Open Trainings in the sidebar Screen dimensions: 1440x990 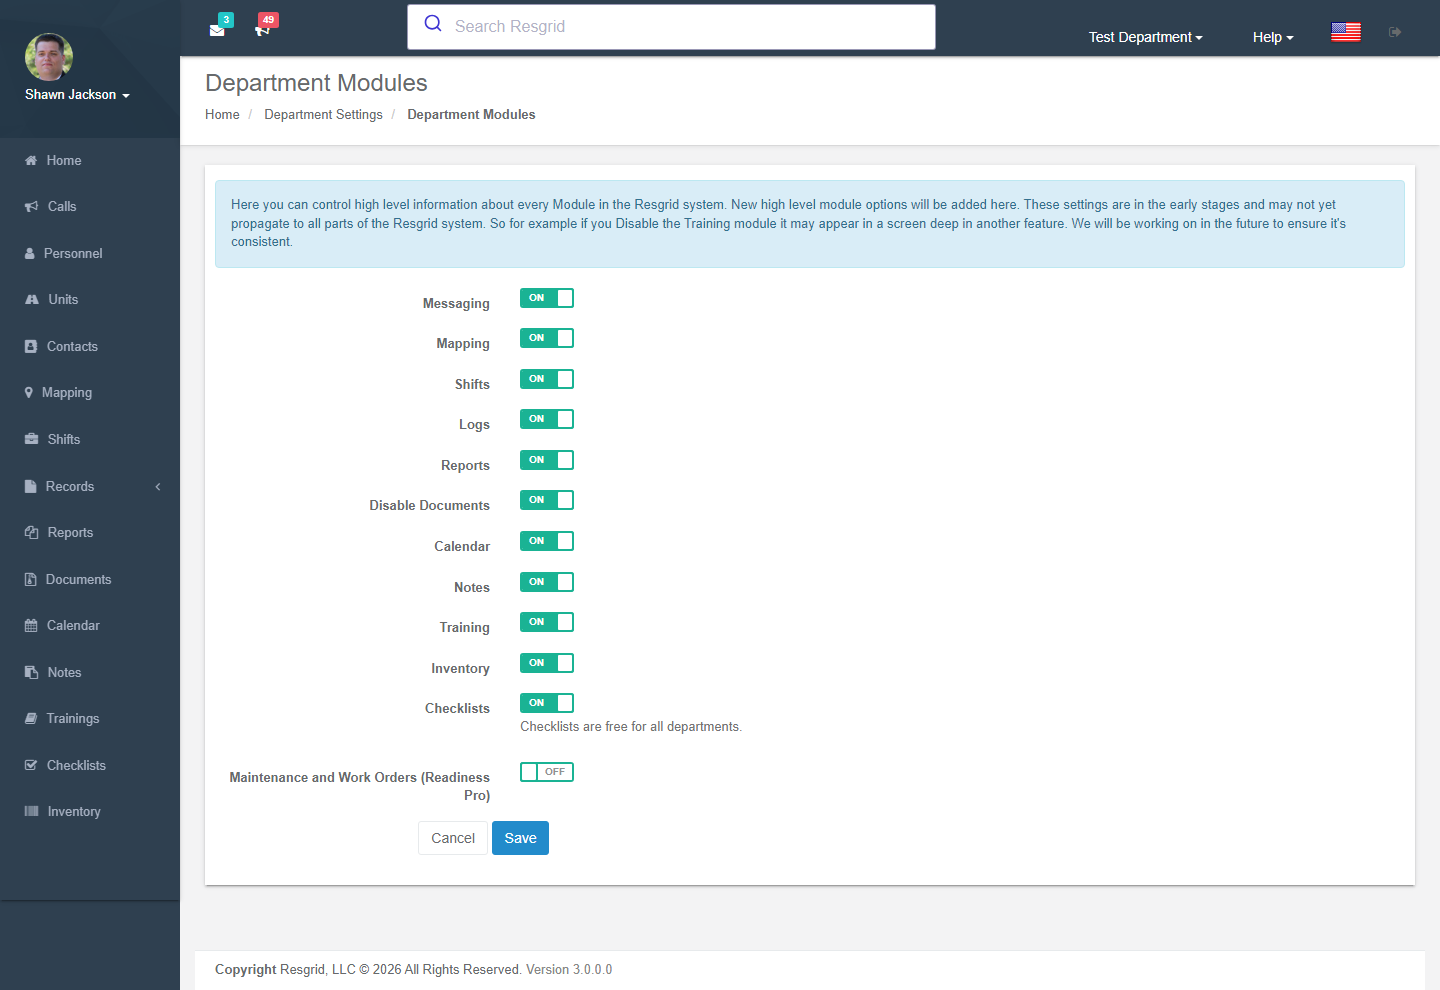(x=90, y=719)
